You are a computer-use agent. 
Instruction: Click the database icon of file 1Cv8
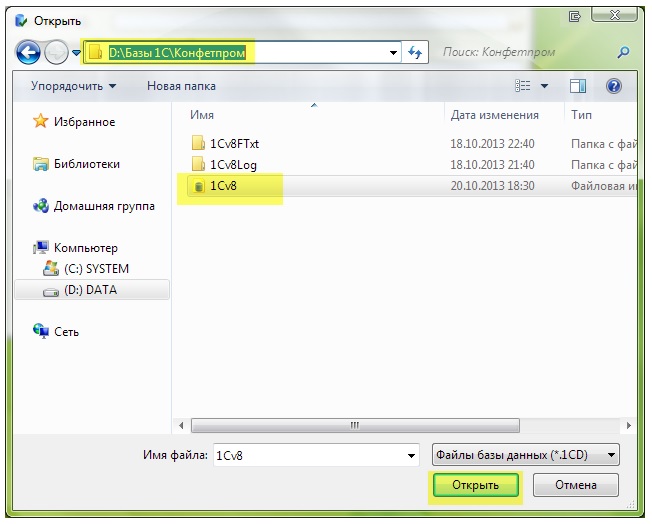(199, 186)
